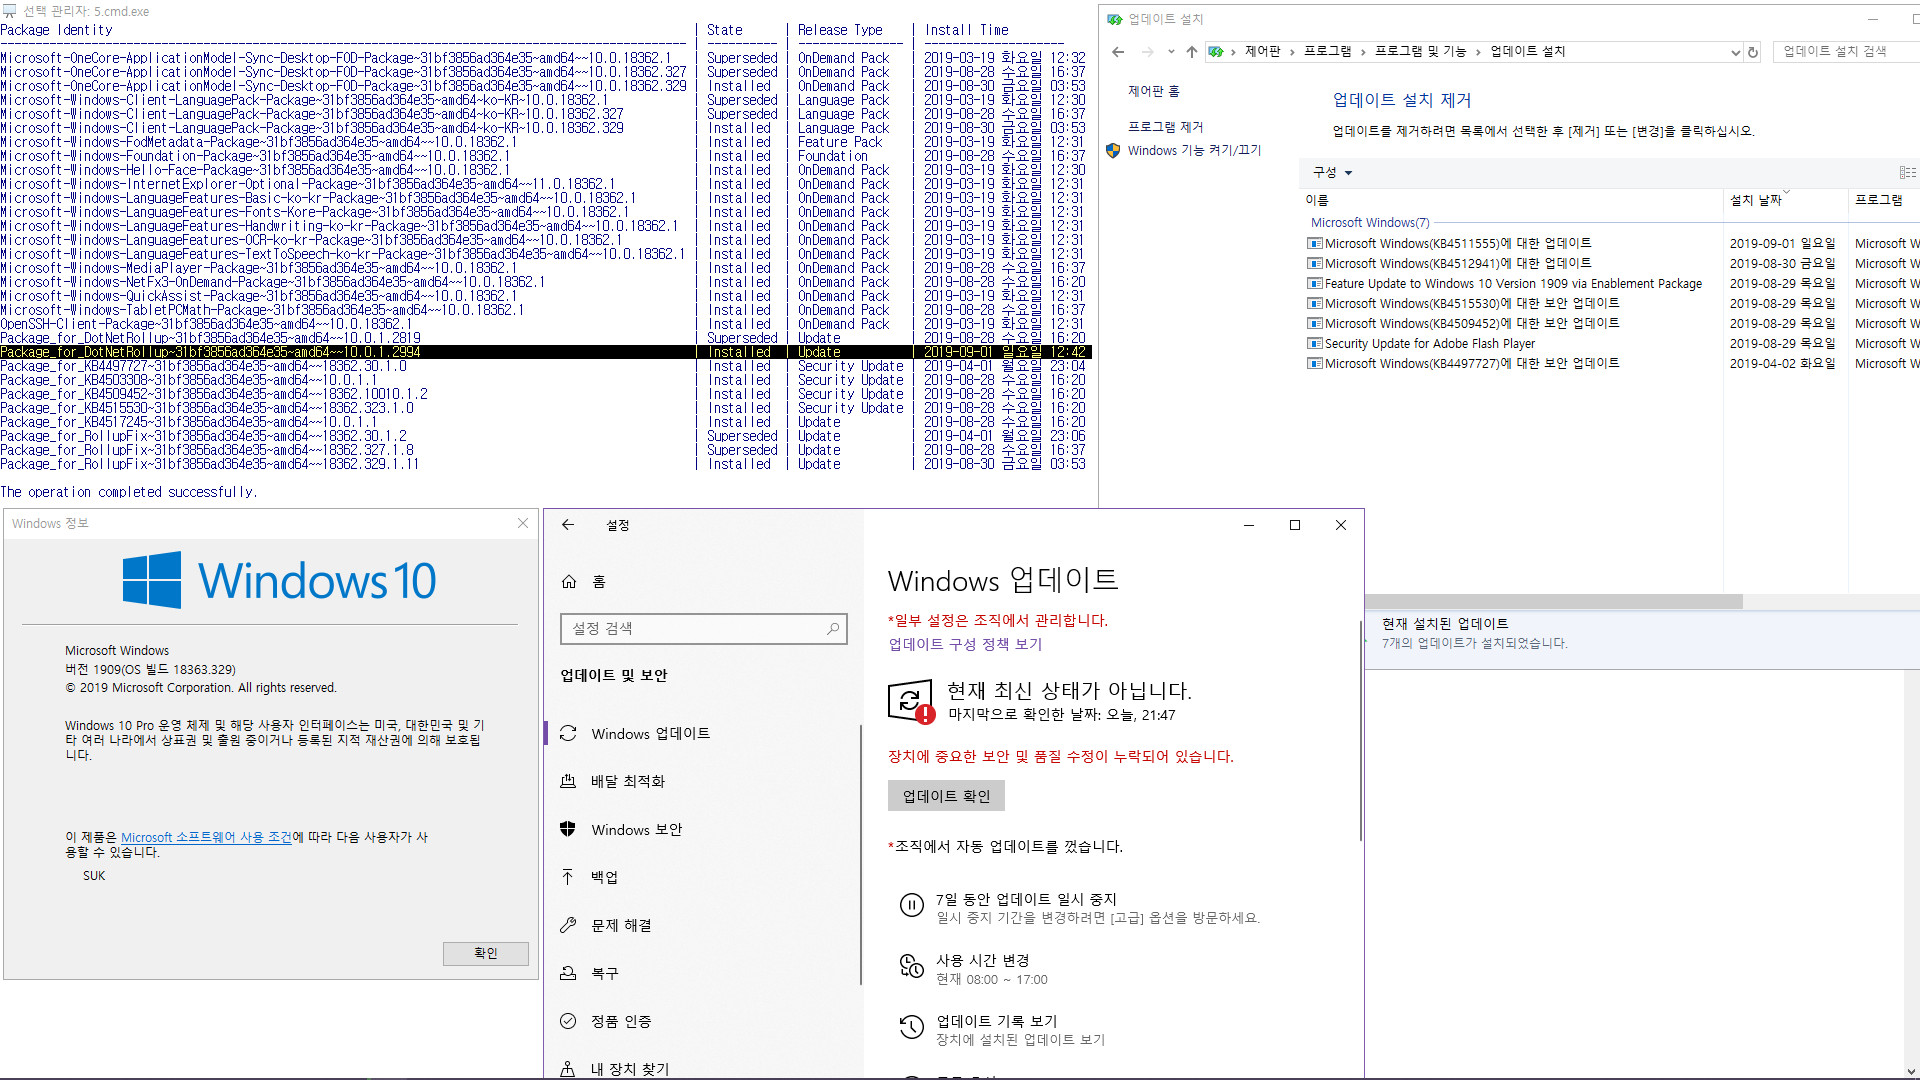This screenshot has height=1080, width=1920.
Task: Click the Find My Device icon
Action: coord(570,1068)
